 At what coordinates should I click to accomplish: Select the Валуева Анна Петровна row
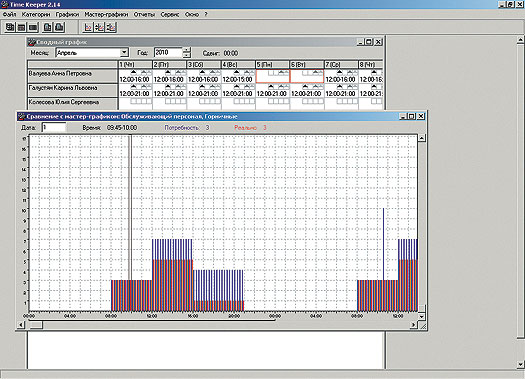point(73,76)
